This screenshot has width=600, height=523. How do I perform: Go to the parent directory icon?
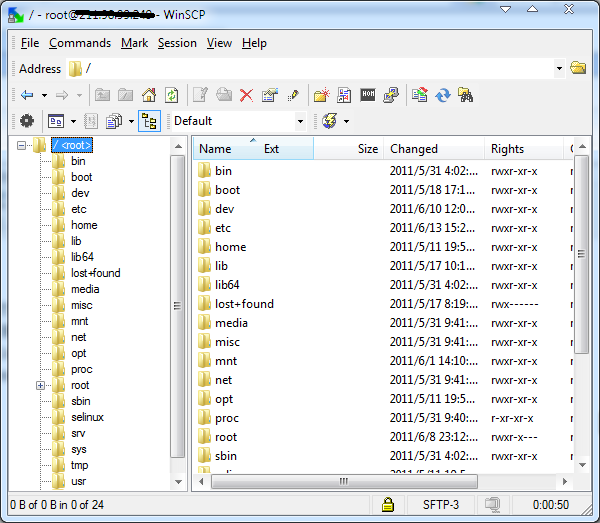pos(102,95)
